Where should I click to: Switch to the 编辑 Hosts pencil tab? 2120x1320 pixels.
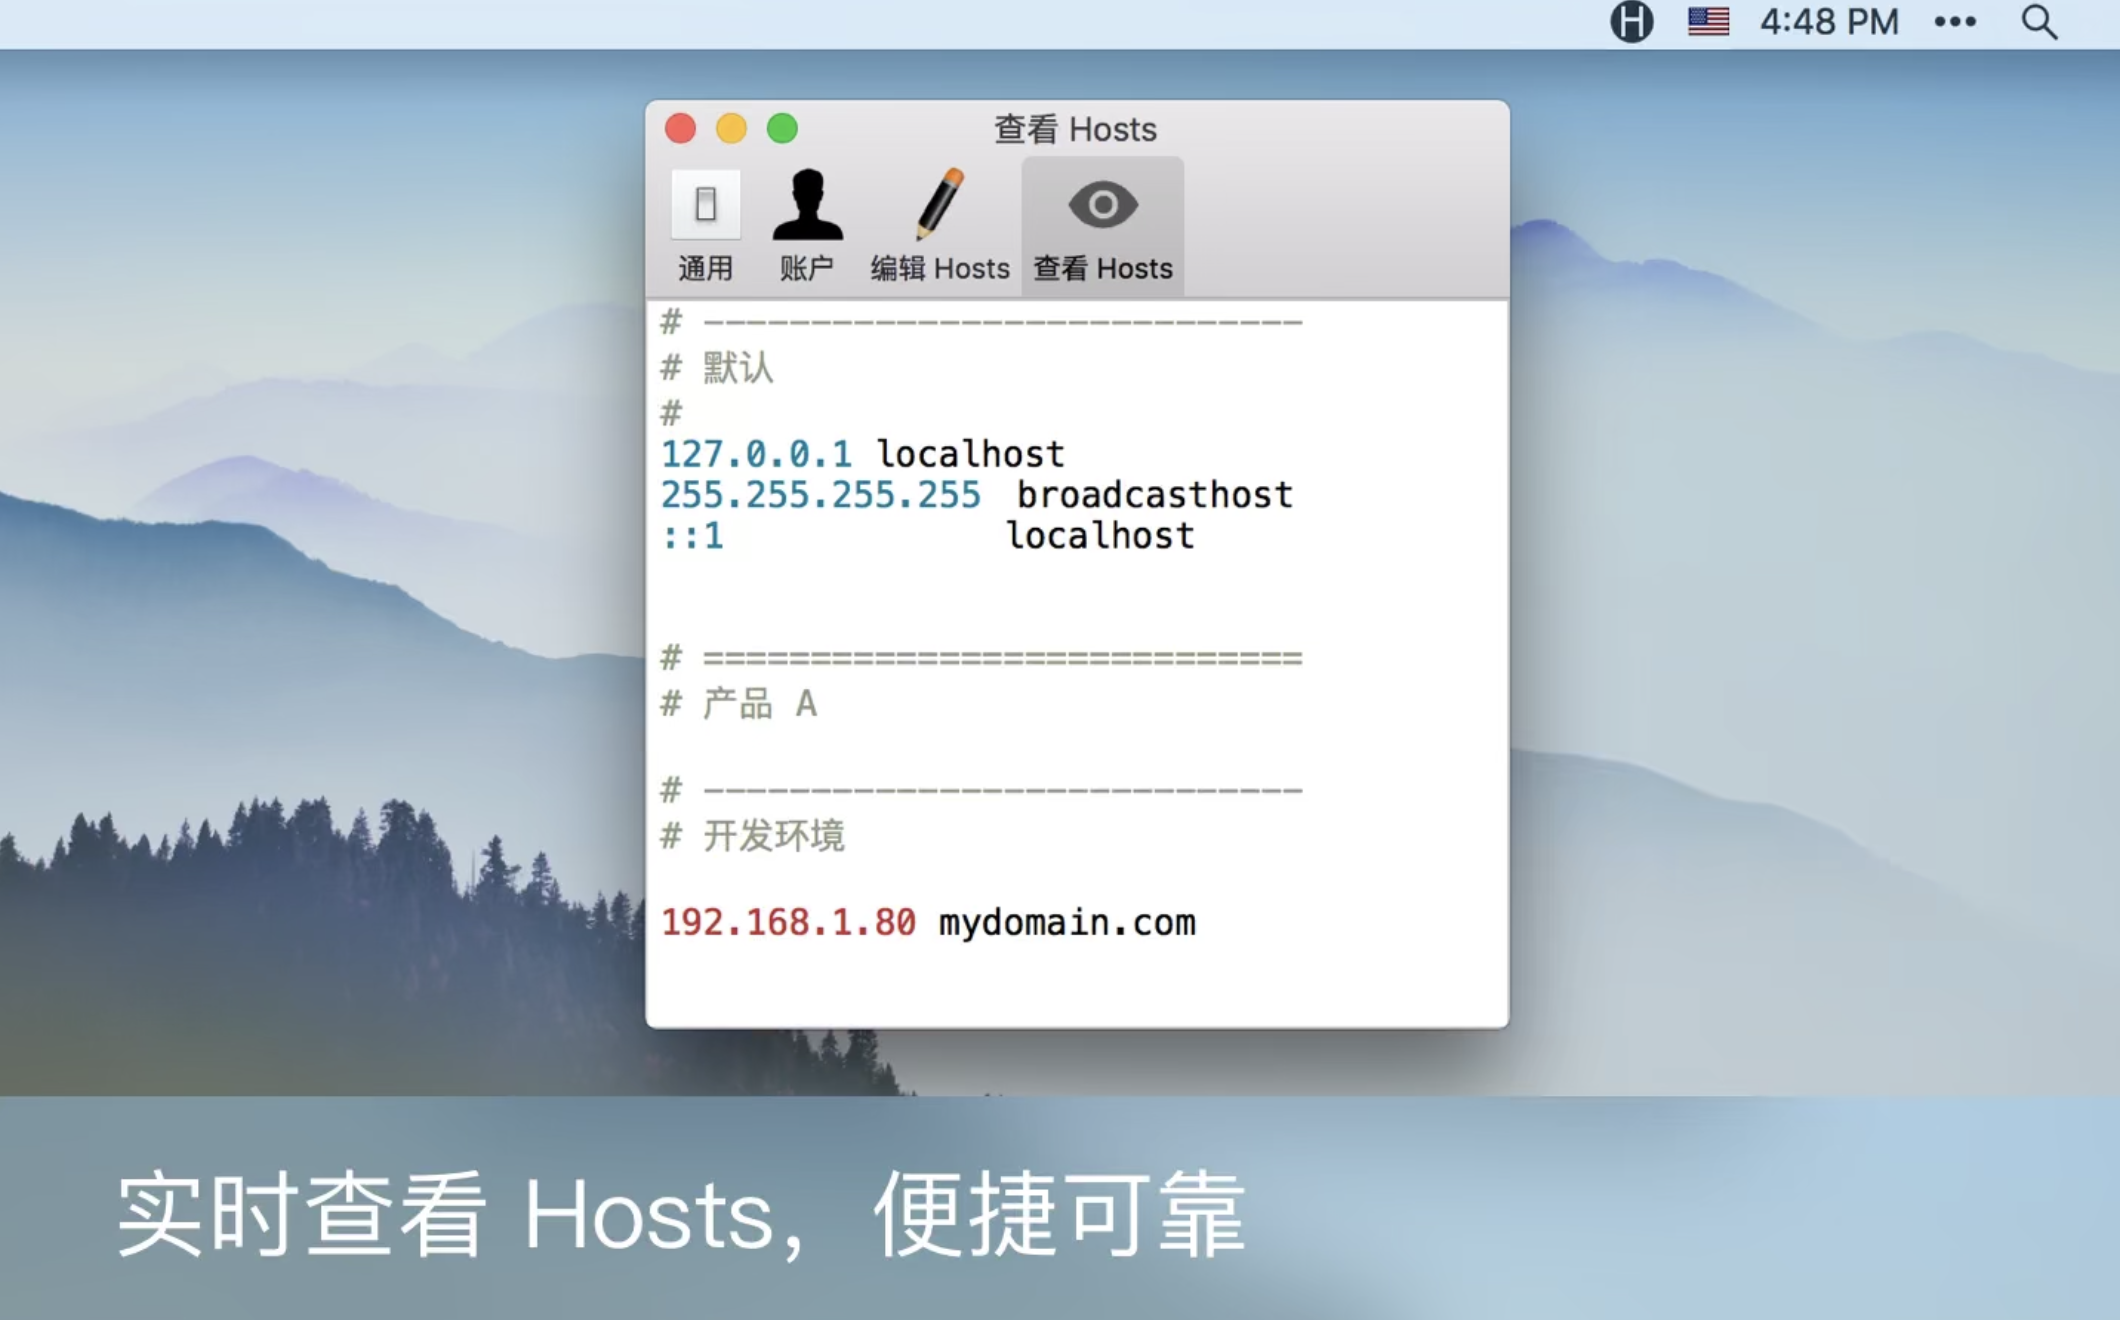[939, 226]
